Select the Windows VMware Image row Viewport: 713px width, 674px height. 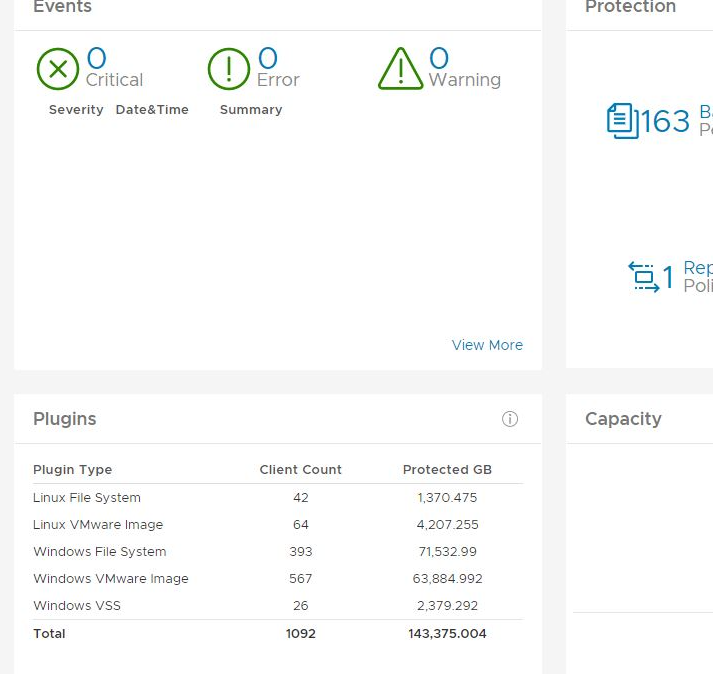[111, 579]
